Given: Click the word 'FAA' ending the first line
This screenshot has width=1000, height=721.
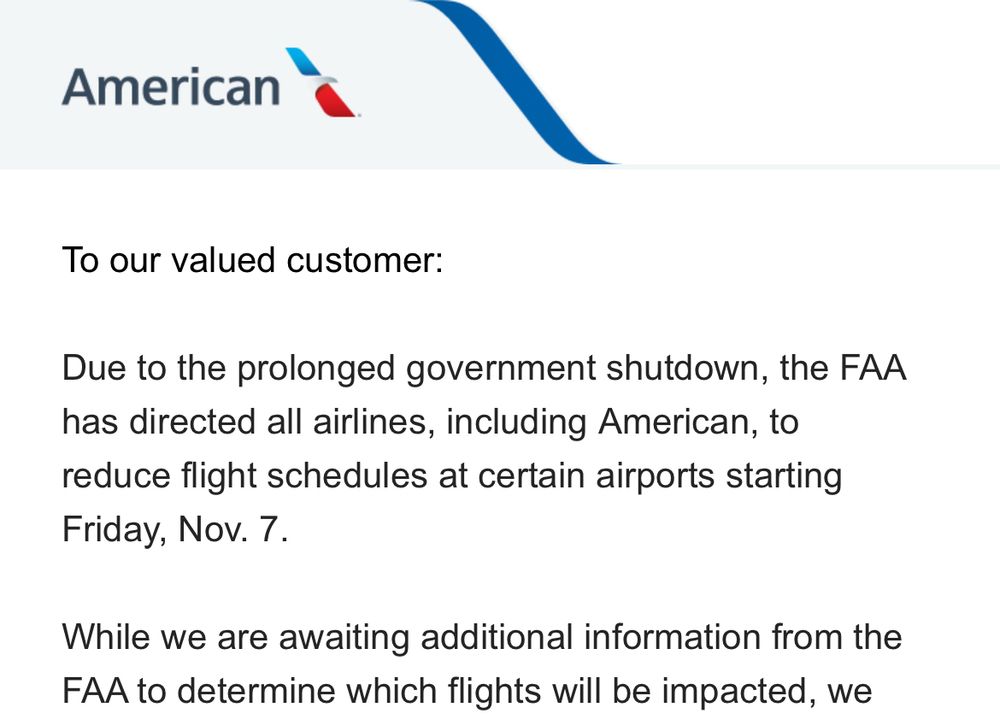Looking at the screenshot, I should click(873, 368).
